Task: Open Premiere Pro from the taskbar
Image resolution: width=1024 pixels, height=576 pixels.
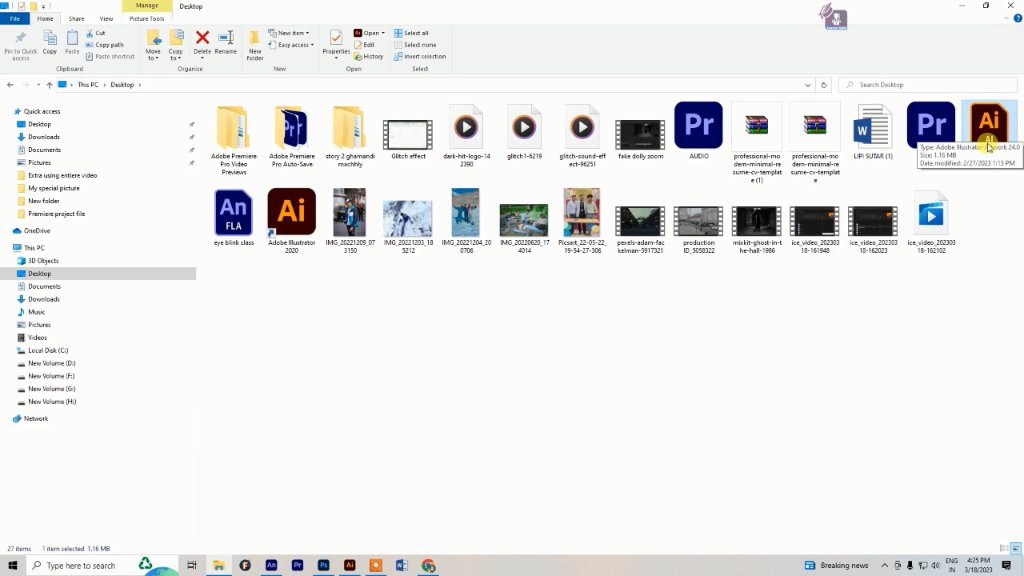Action: pos(297,566)
